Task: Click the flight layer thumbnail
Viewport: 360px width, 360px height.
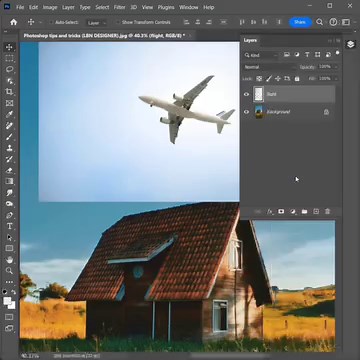Action: point(259,94)
